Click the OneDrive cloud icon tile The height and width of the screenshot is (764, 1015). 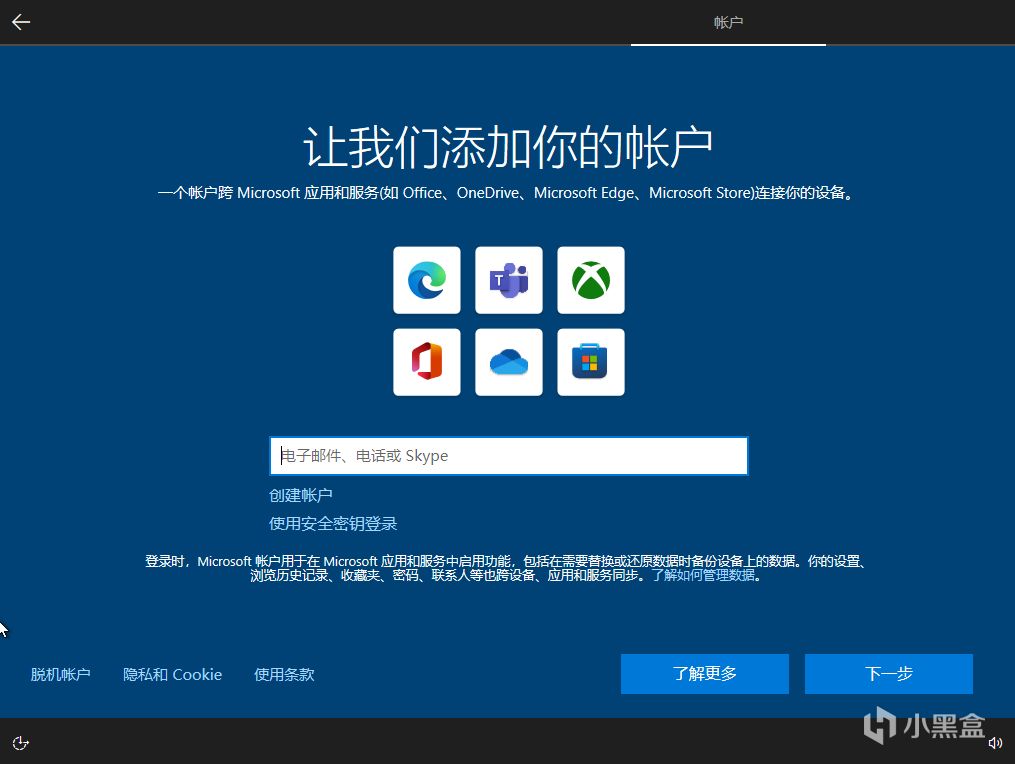point(509,362)
